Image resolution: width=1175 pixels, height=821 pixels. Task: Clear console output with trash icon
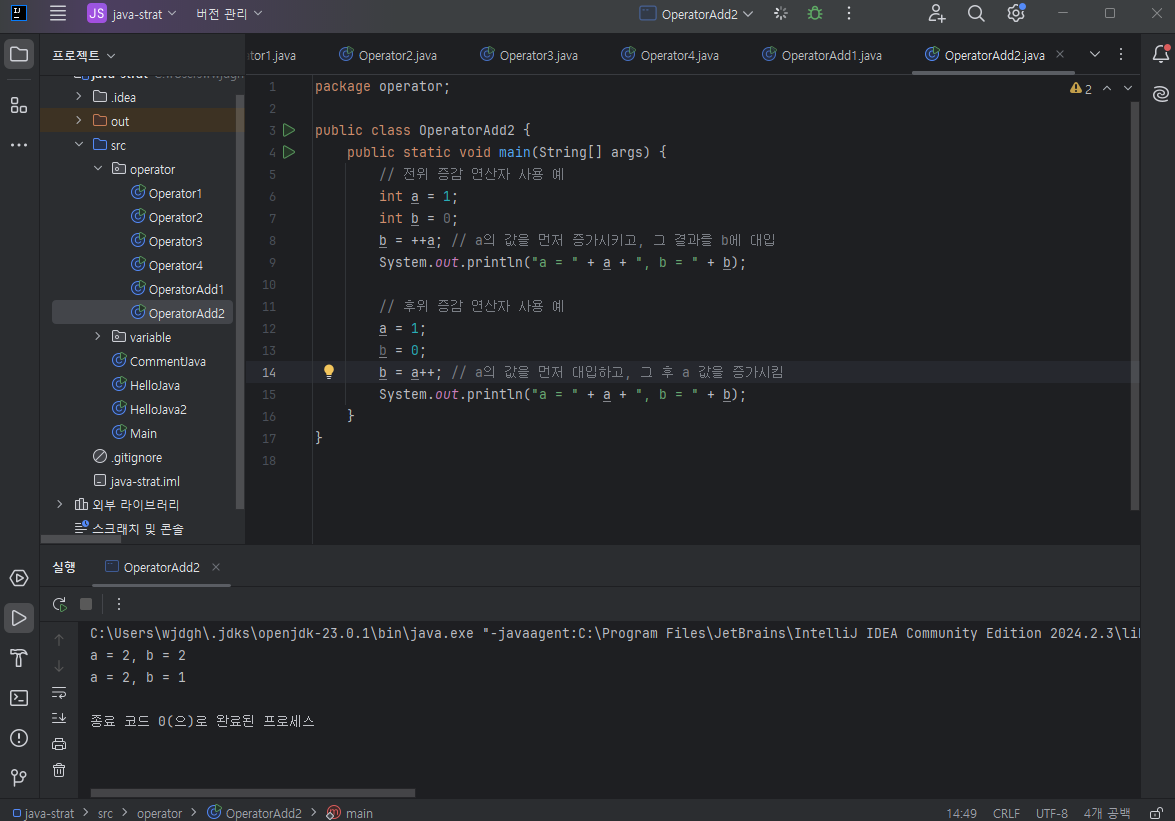(x=59, y=770)
